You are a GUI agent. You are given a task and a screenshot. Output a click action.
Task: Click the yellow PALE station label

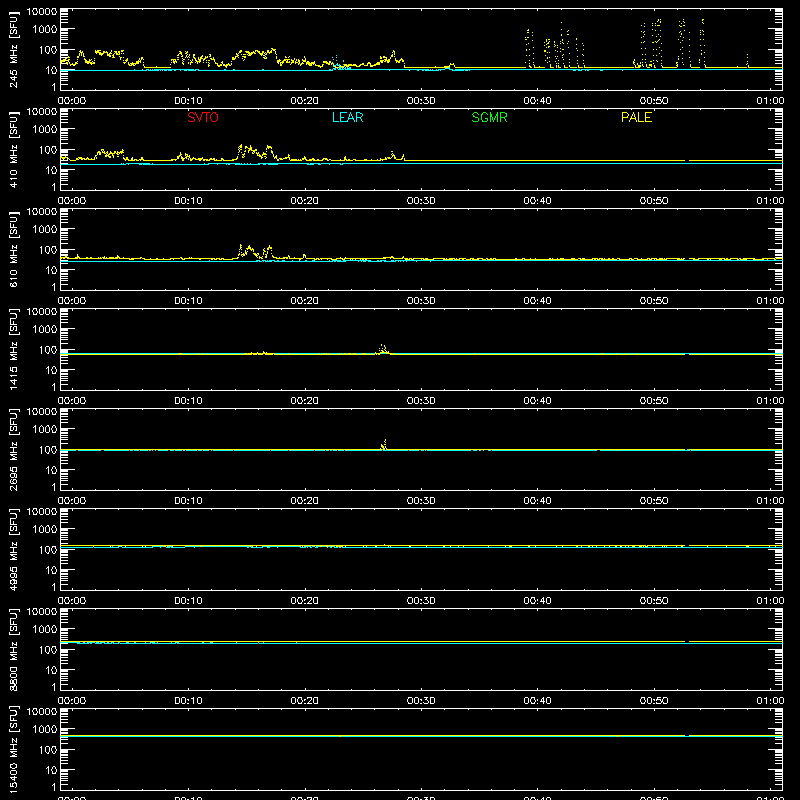636,117
